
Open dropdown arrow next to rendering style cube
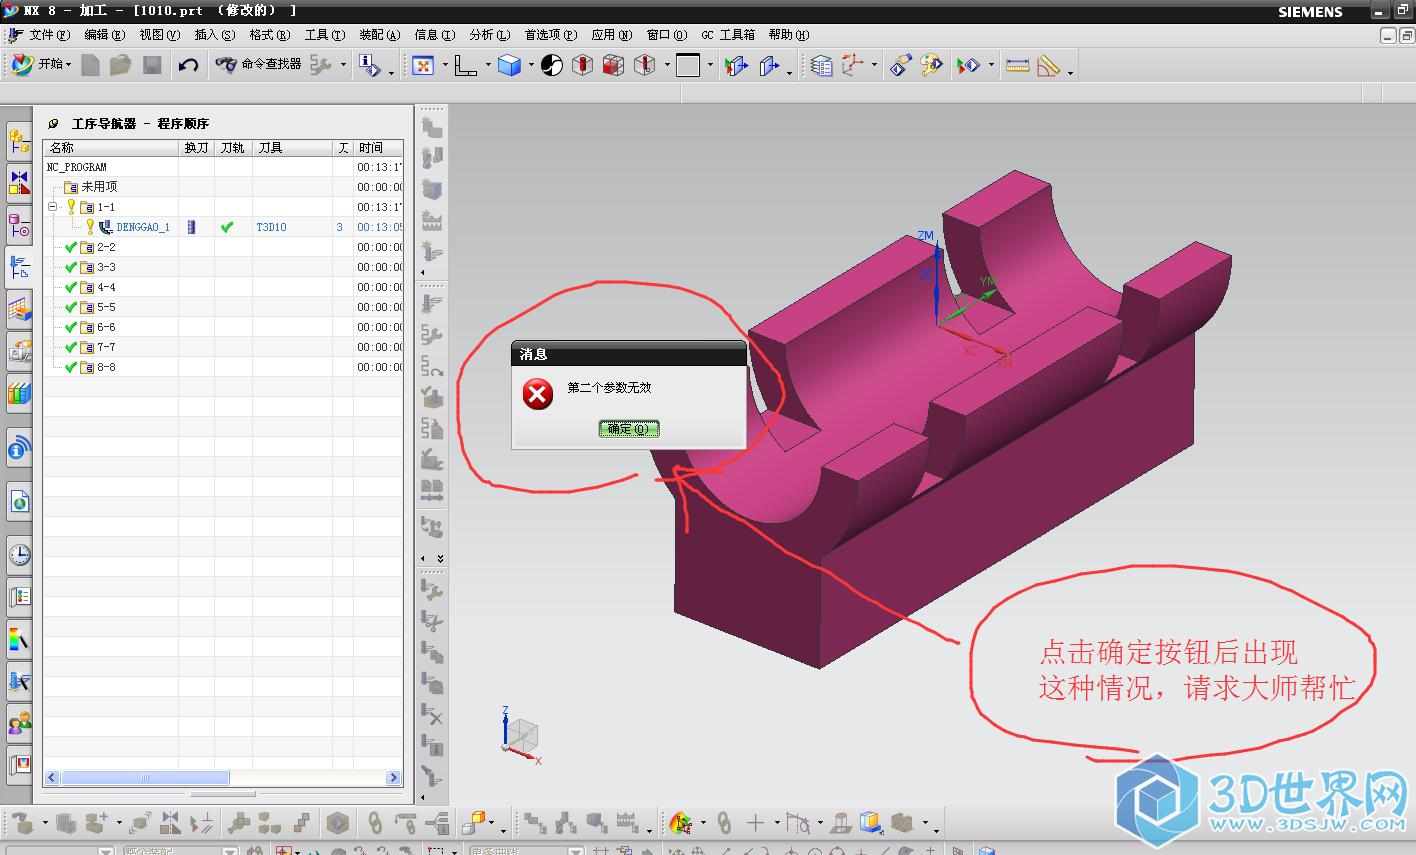pos(531,65)
